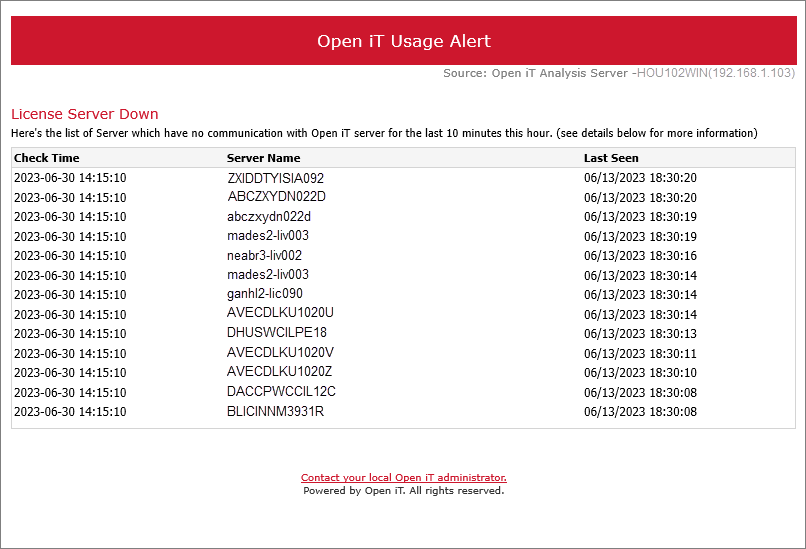
Task: Click Last Seen value 06/13/2023 18:30:13
Action: click(640, 334)
